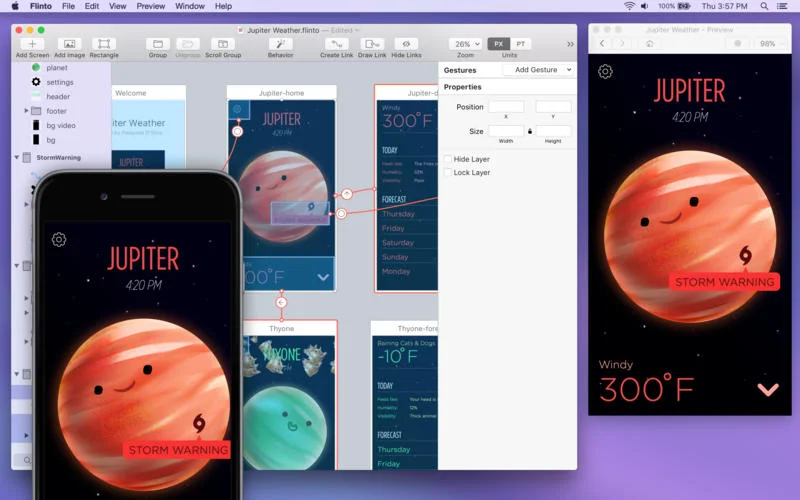Select the StormWarning screen in layer list
This screenshot has width=800, height=500.
point(58,157)
